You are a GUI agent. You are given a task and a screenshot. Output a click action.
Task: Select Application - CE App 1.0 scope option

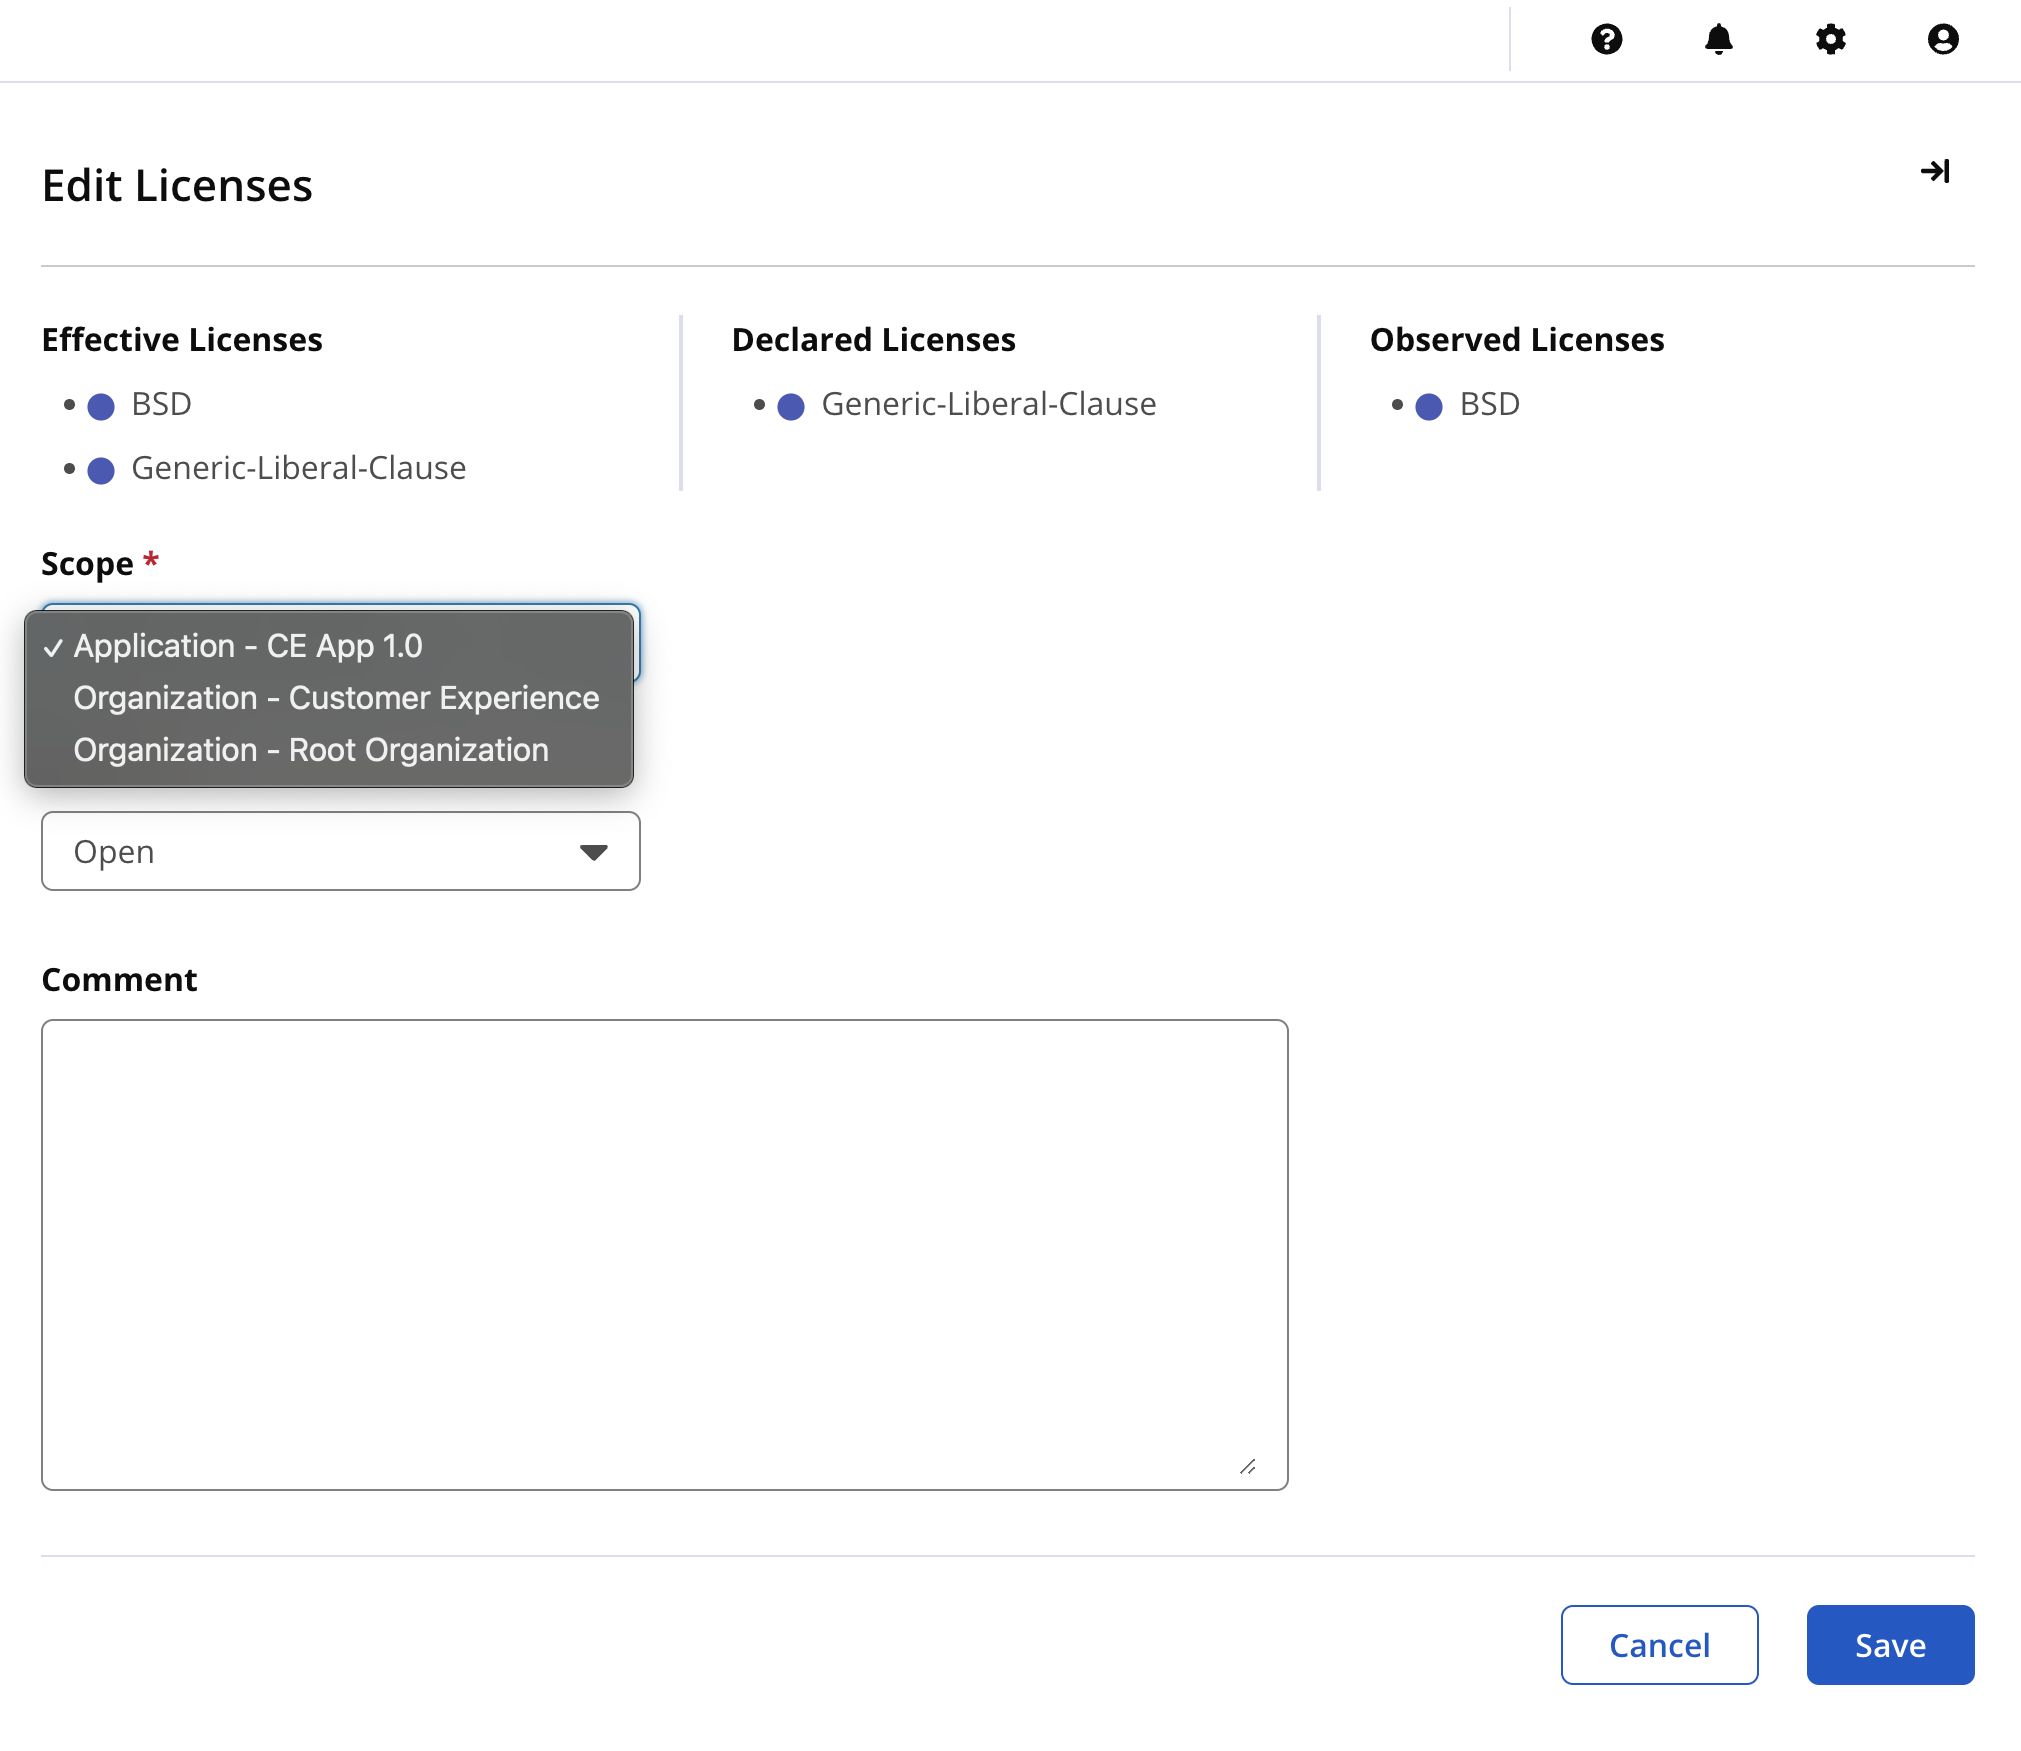pos(329,646)
